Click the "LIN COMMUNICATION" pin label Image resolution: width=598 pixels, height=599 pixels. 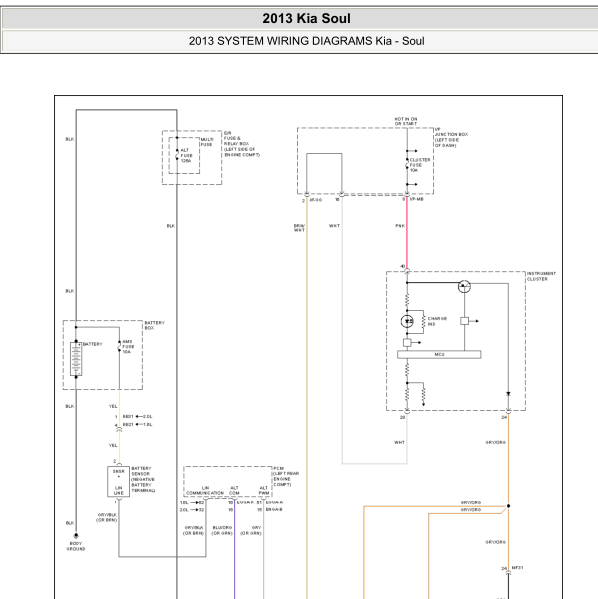[x=205, y=491]
